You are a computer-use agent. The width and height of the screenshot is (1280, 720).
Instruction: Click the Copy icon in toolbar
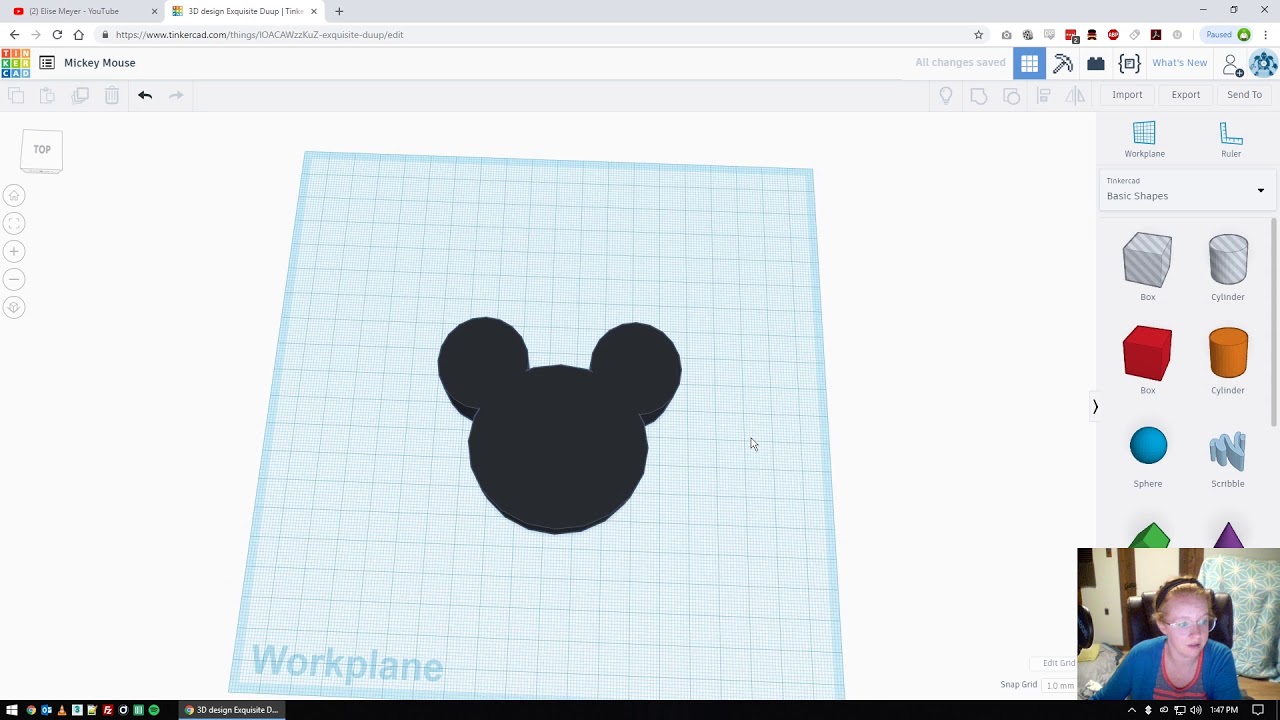click(16, 95)
